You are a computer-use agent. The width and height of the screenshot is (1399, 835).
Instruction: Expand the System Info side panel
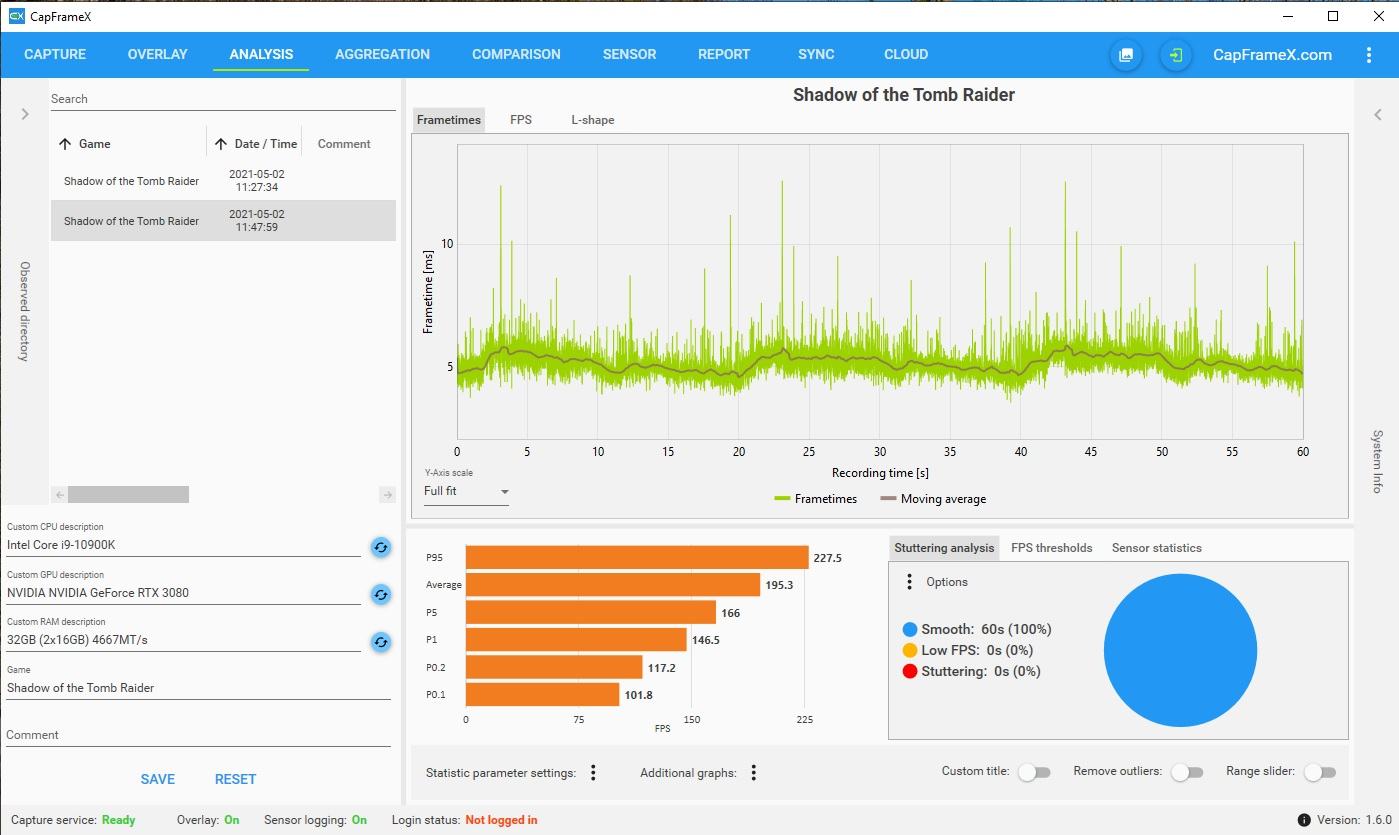click(x=1377, y=114)
